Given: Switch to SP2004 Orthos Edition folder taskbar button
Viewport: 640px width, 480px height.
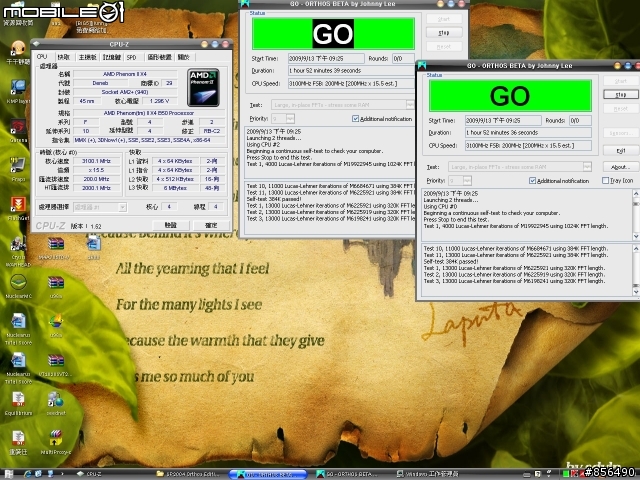Looking at the screenshot, I should coord(189,474).
